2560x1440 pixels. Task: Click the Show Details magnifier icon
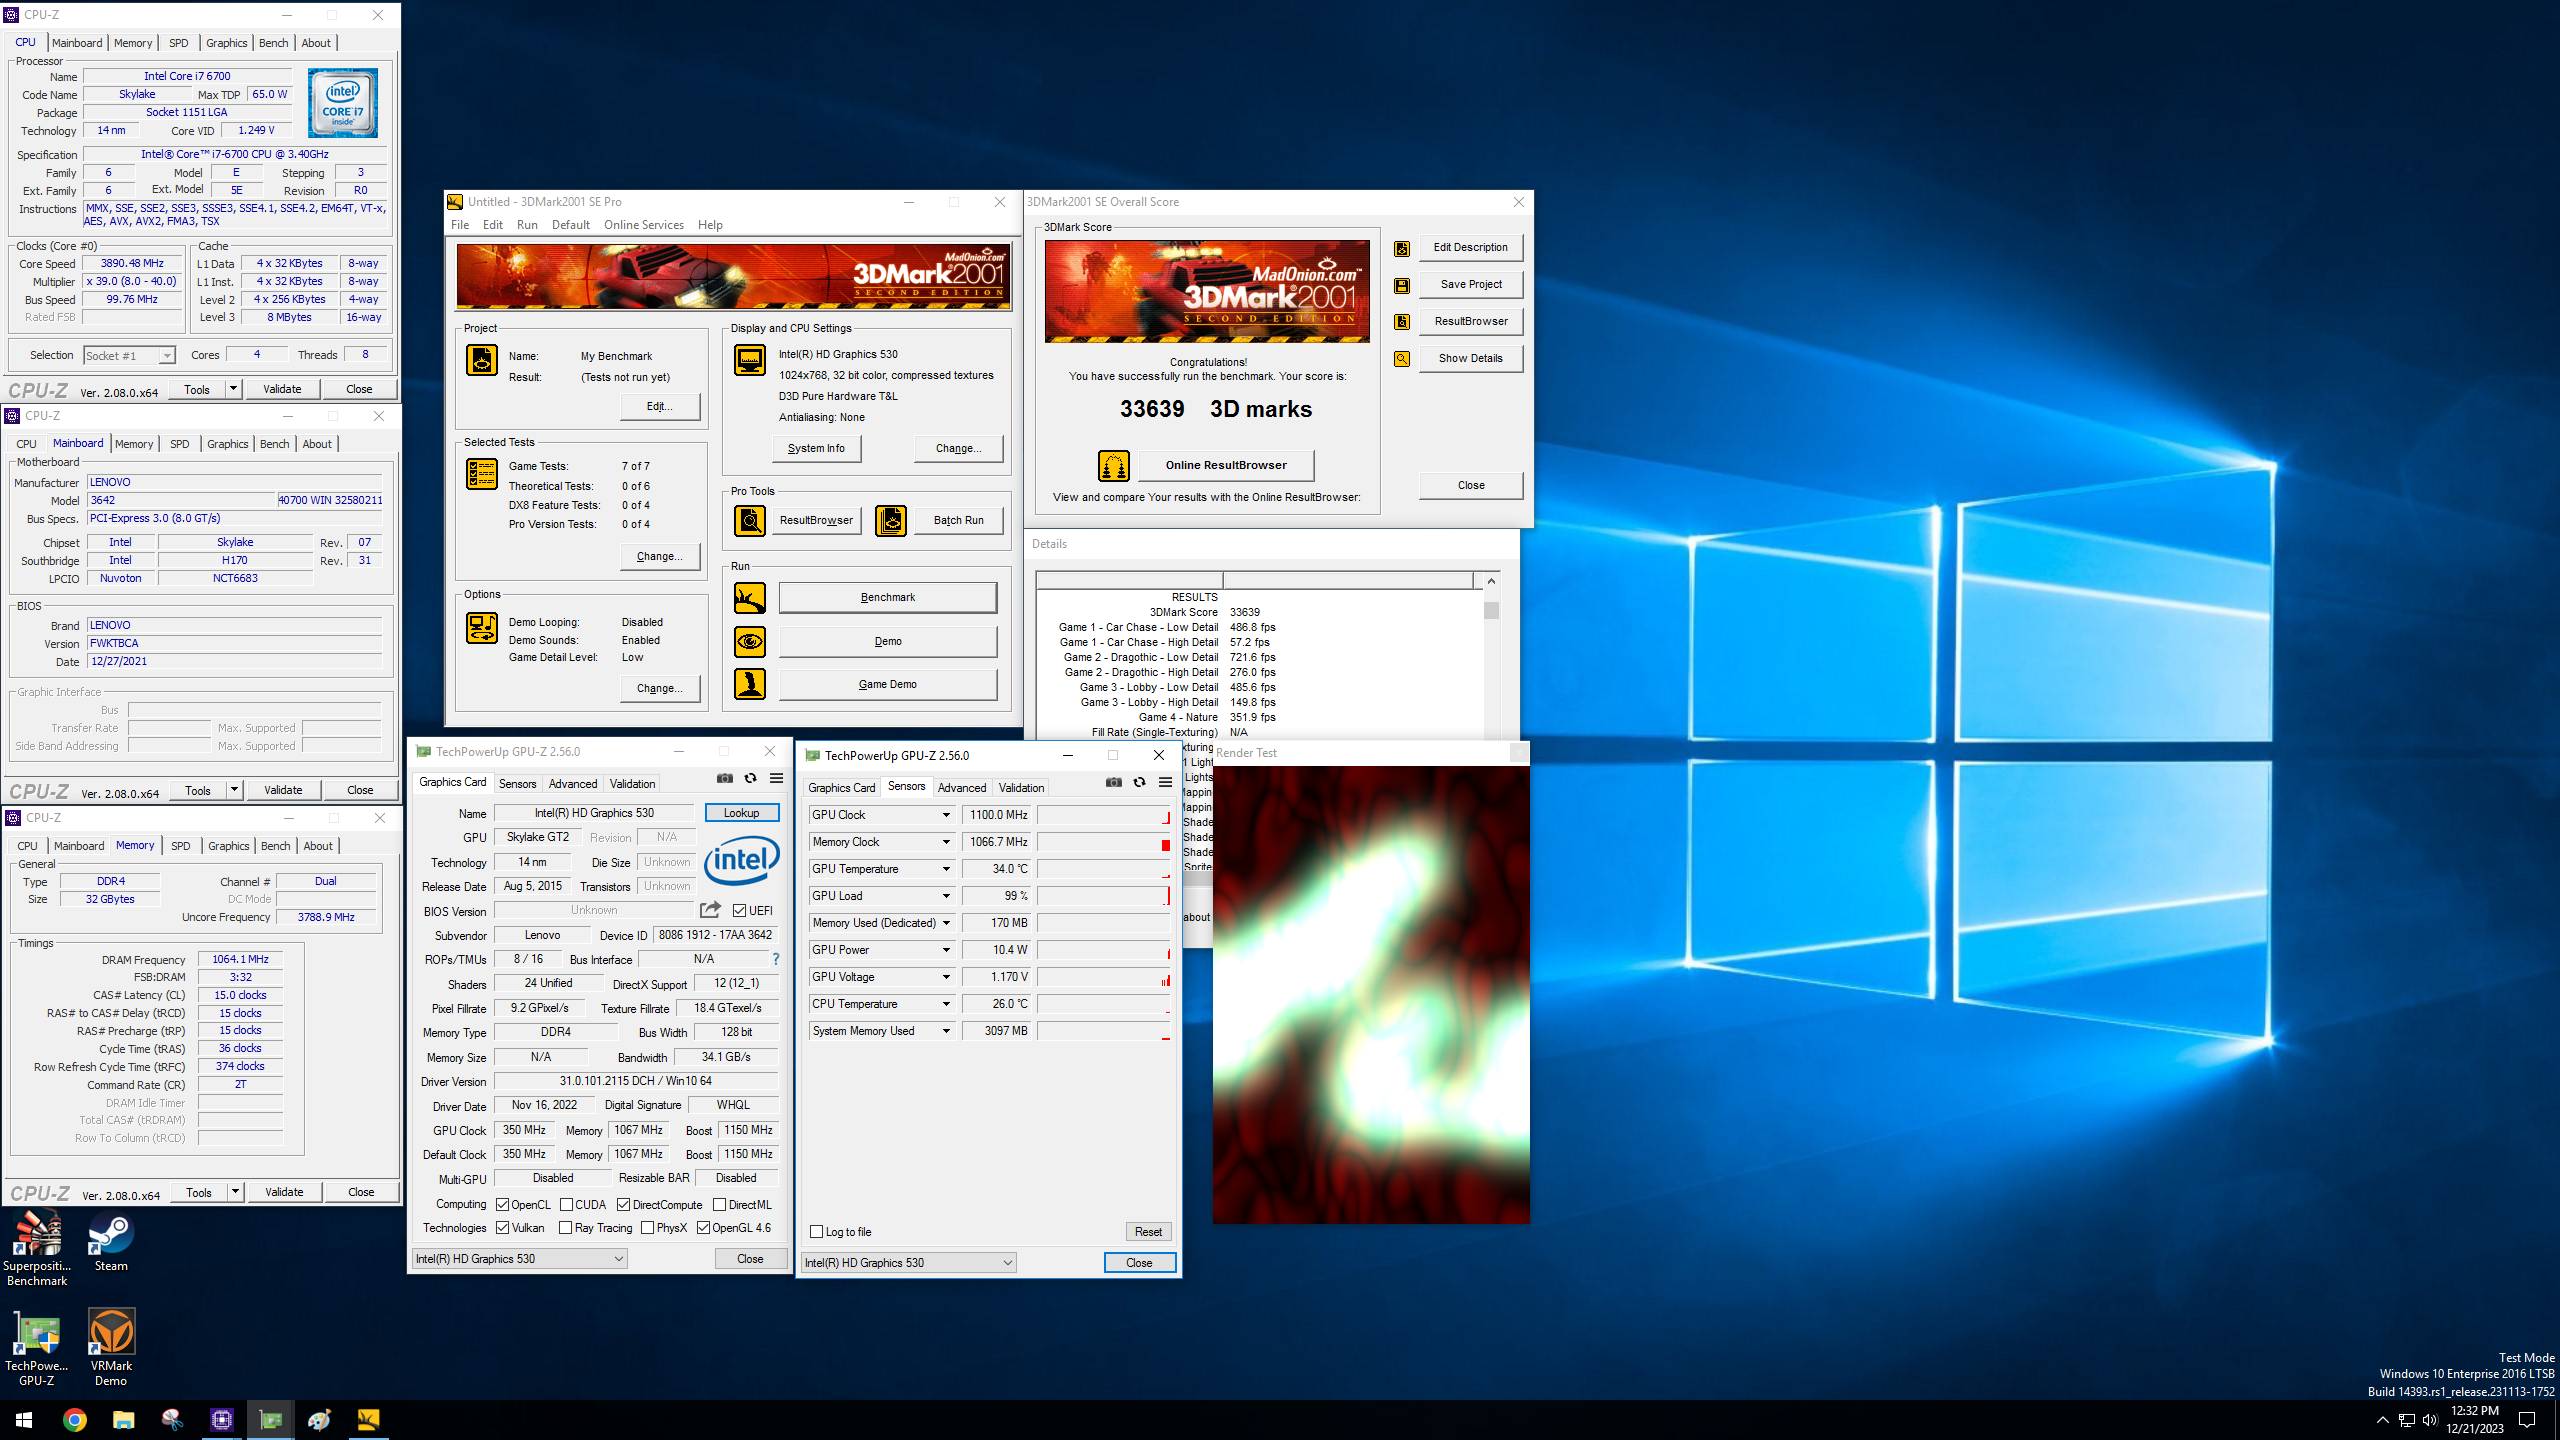point(1402,359)
